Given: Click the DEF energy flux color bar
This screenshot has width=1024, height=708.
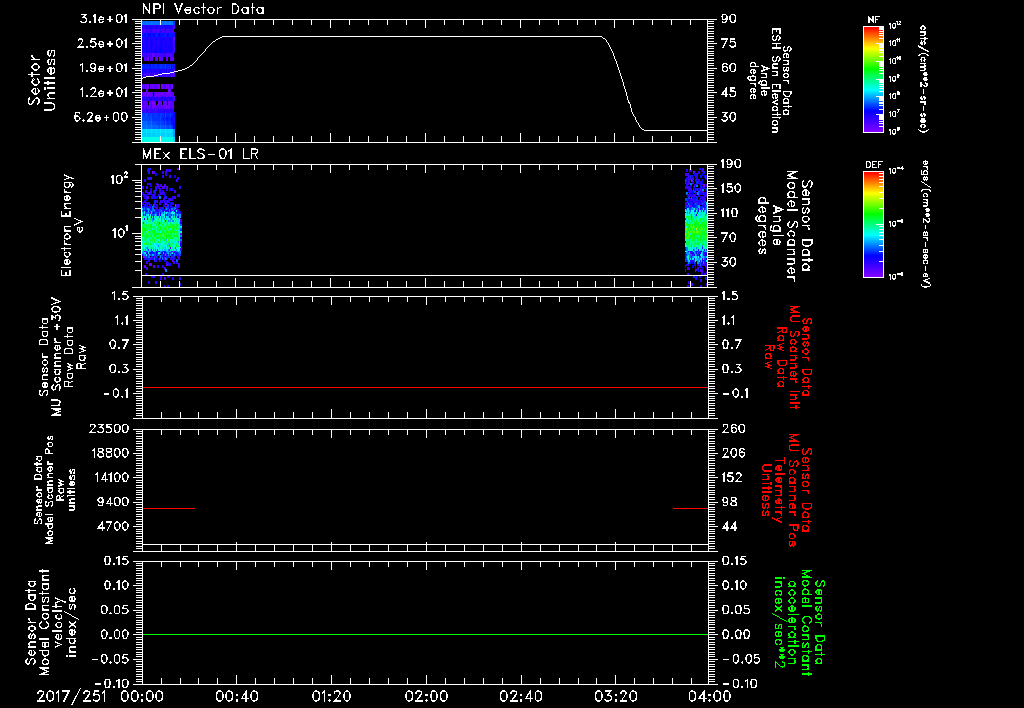Looking at the screenshot, I should tap(873, 224).
